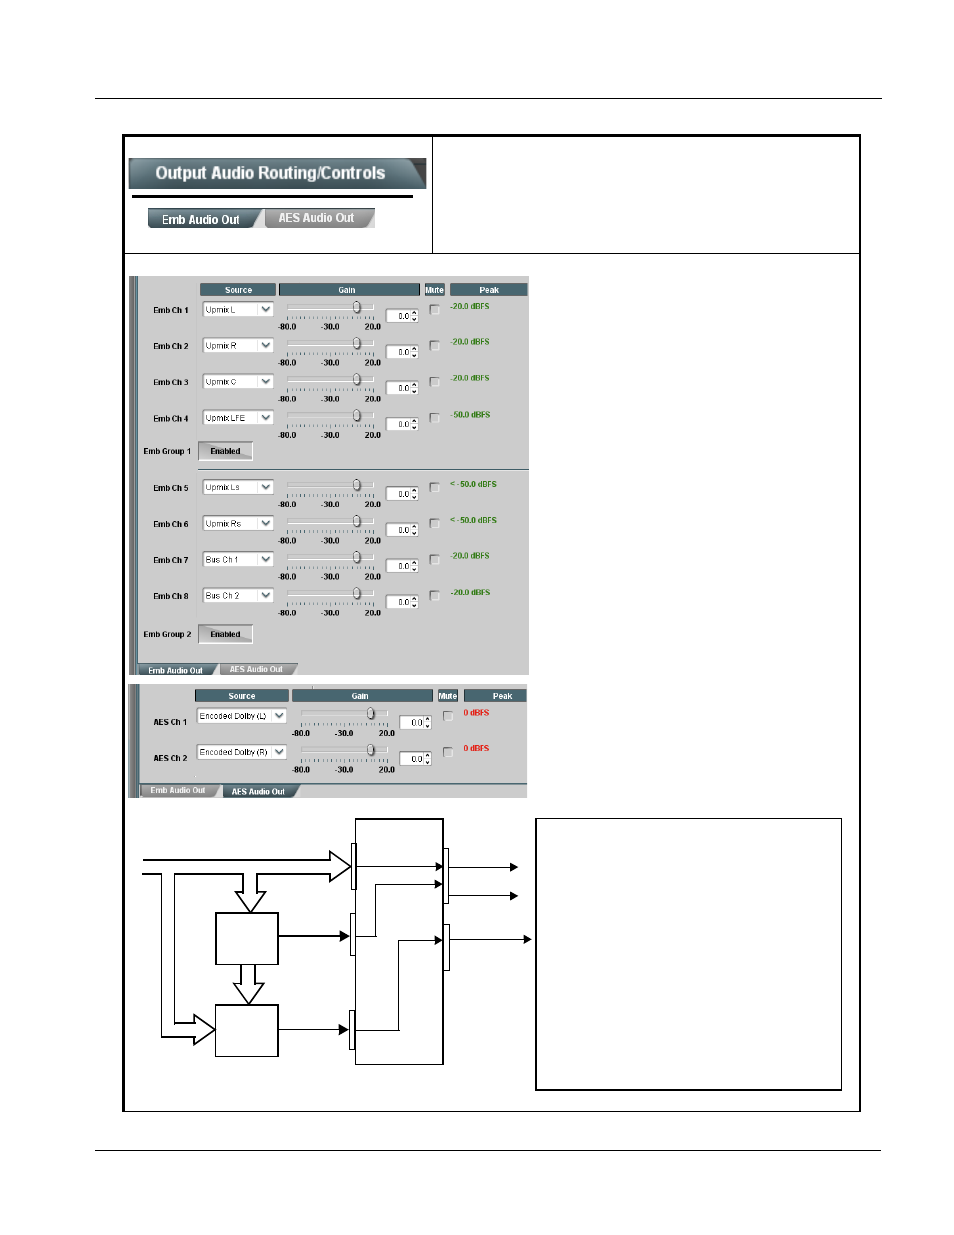Open AES Ch 1 Encoded Dolby (L) dropdown
954x1235 pixels.
coord(242,716)
